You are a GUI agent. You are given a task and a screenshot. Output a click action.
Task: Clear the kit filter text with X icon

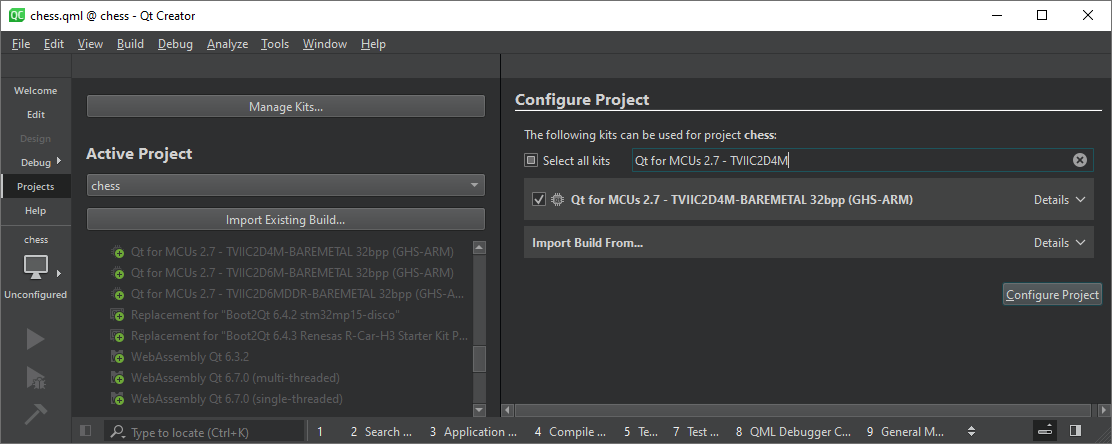point(1080,160)
